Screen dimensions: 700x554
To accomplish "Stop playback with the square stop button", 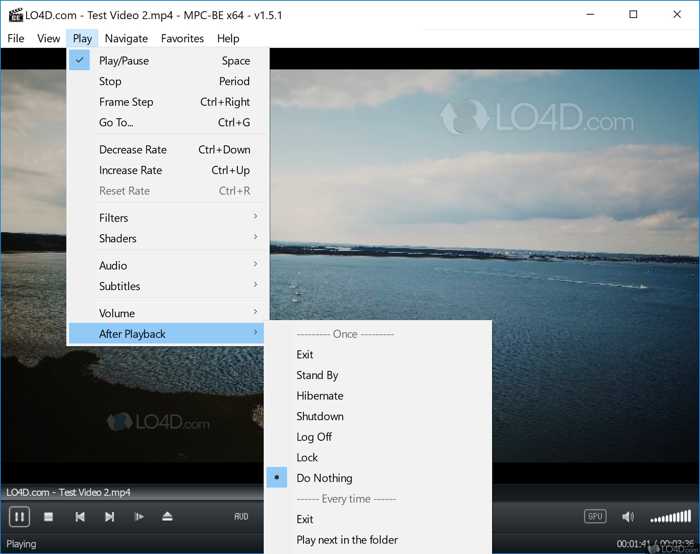I will click(49, 517).
